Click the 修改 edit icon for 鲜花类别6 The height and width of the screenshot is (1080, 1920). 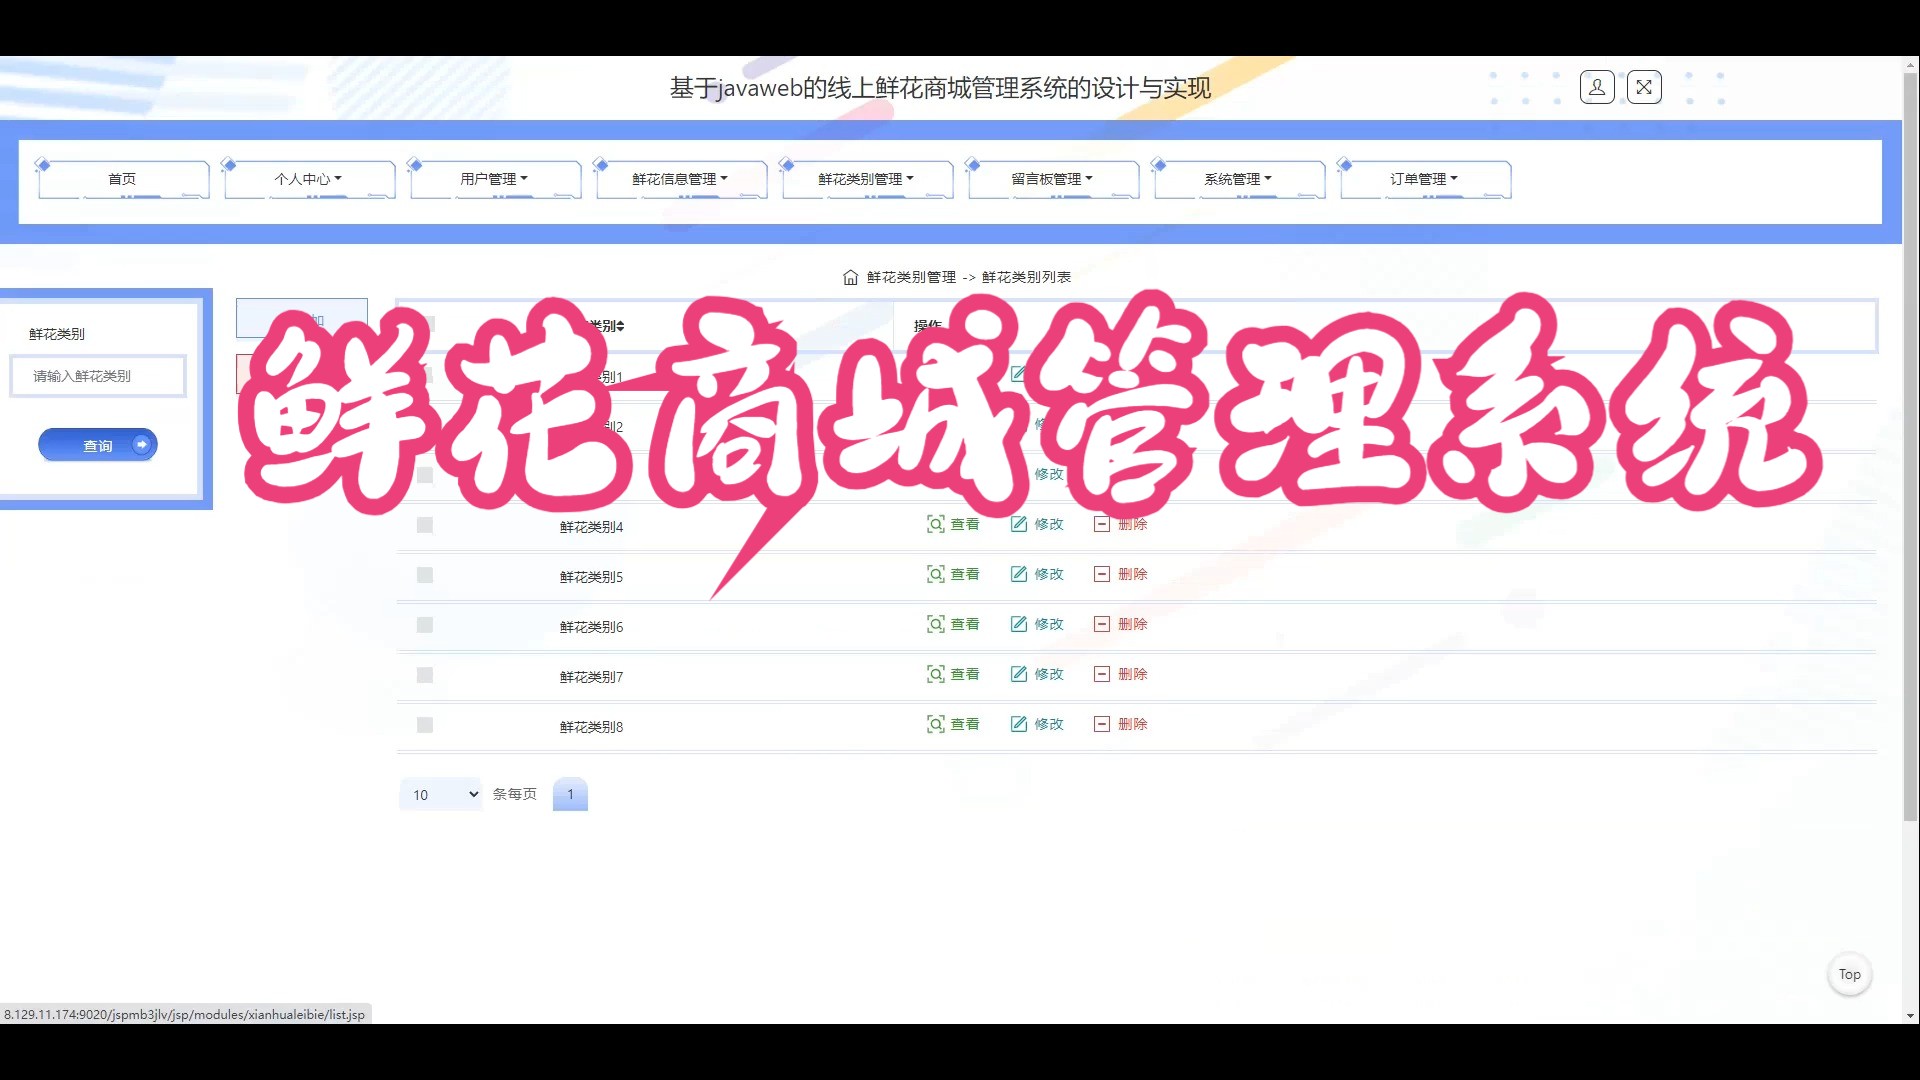pyautogui.click(x=1019, y=624)
